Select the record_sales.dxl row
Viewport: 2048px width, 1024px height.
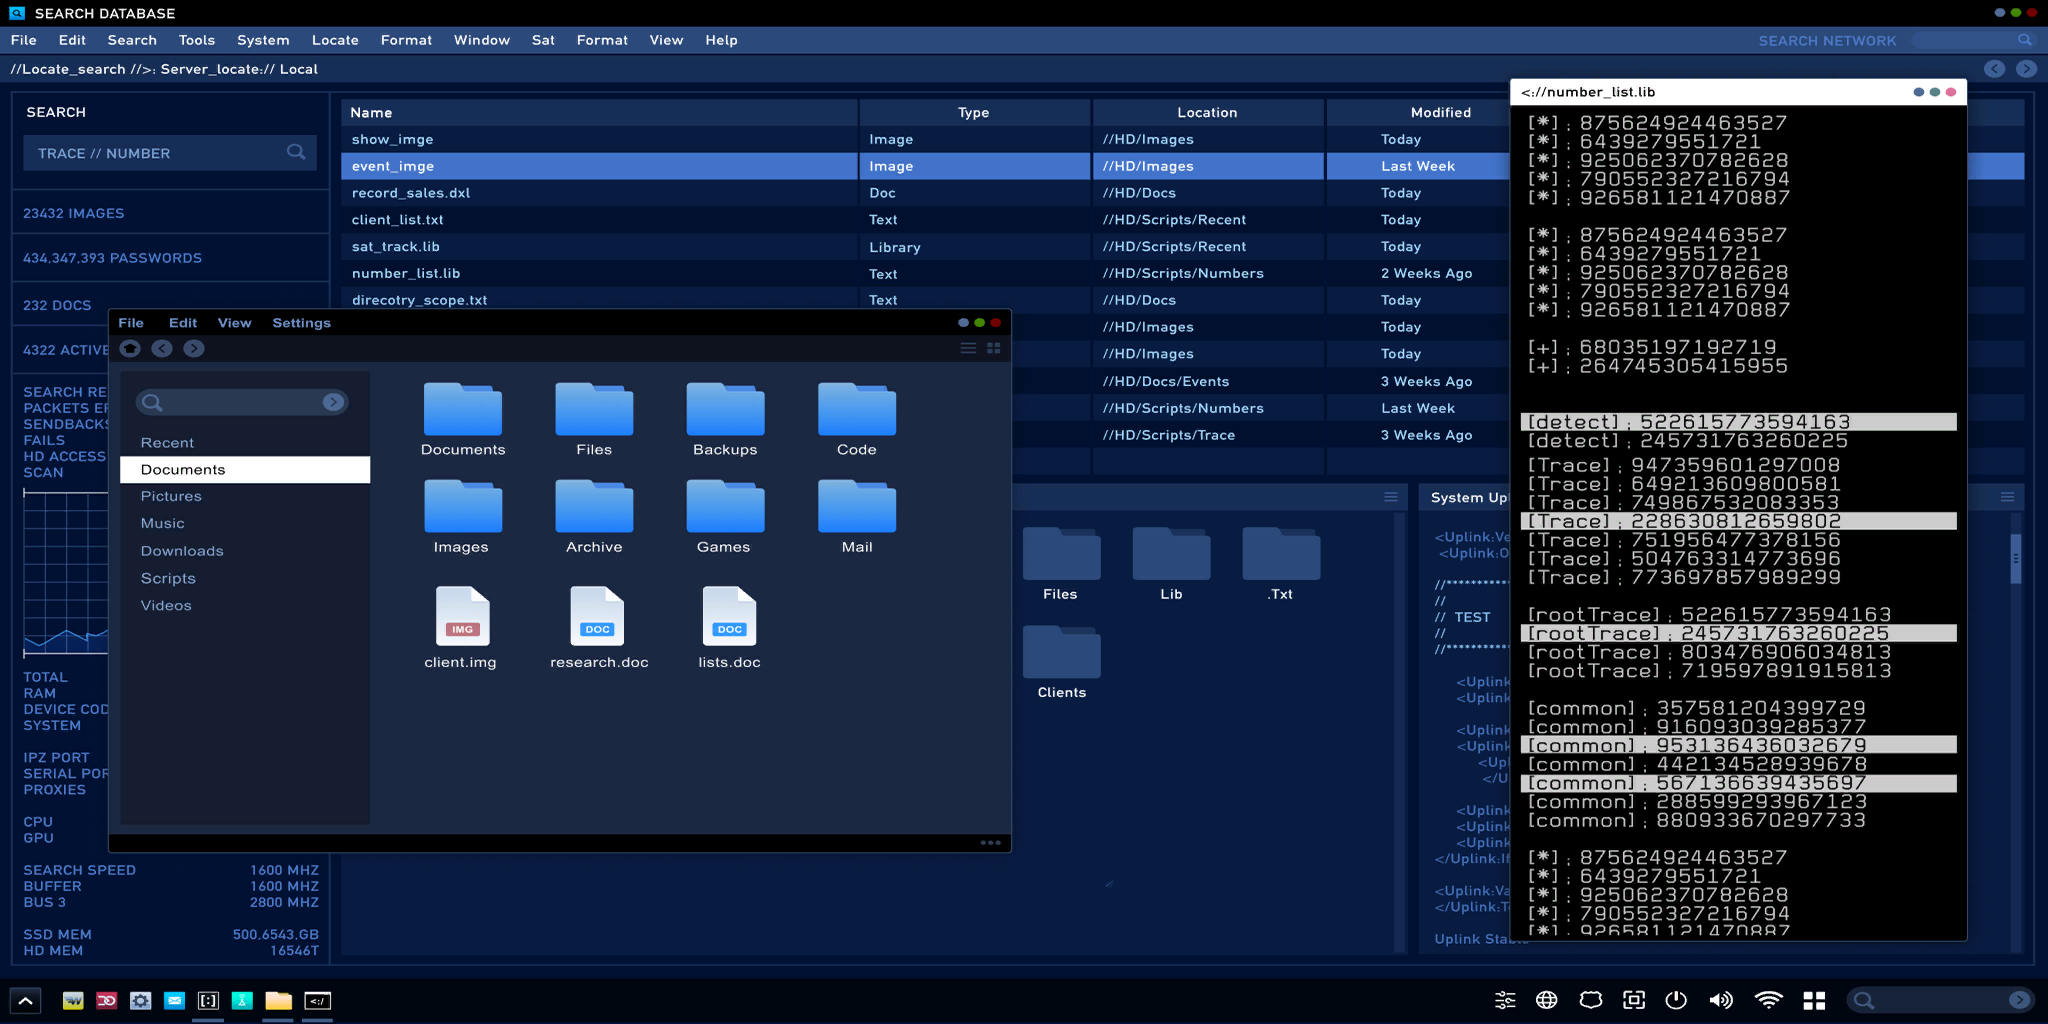click(925, 193)
